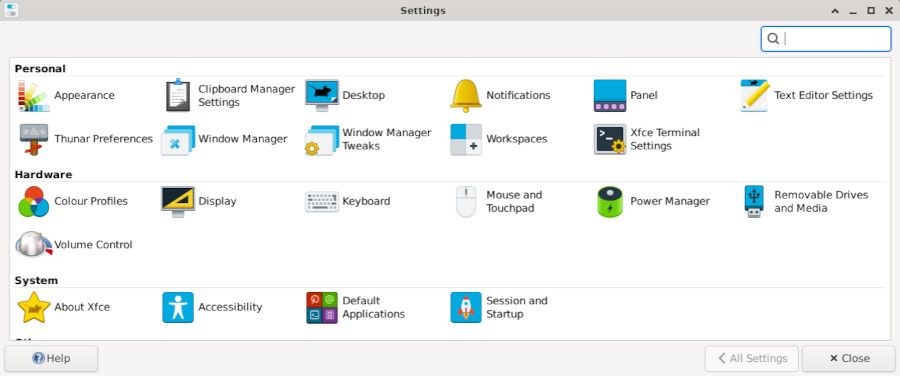Focus the settings search field

pos(826,38)
